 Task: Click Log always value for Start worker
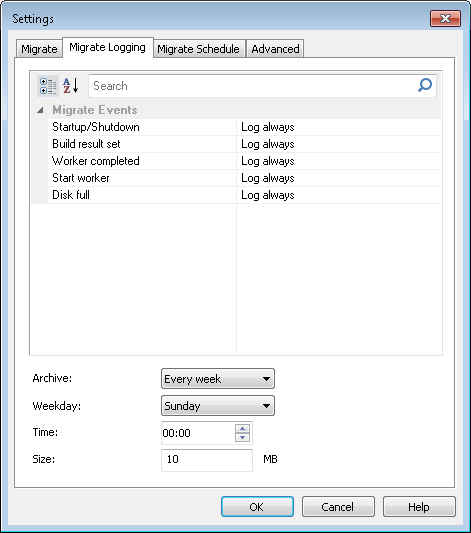[339, 178]
